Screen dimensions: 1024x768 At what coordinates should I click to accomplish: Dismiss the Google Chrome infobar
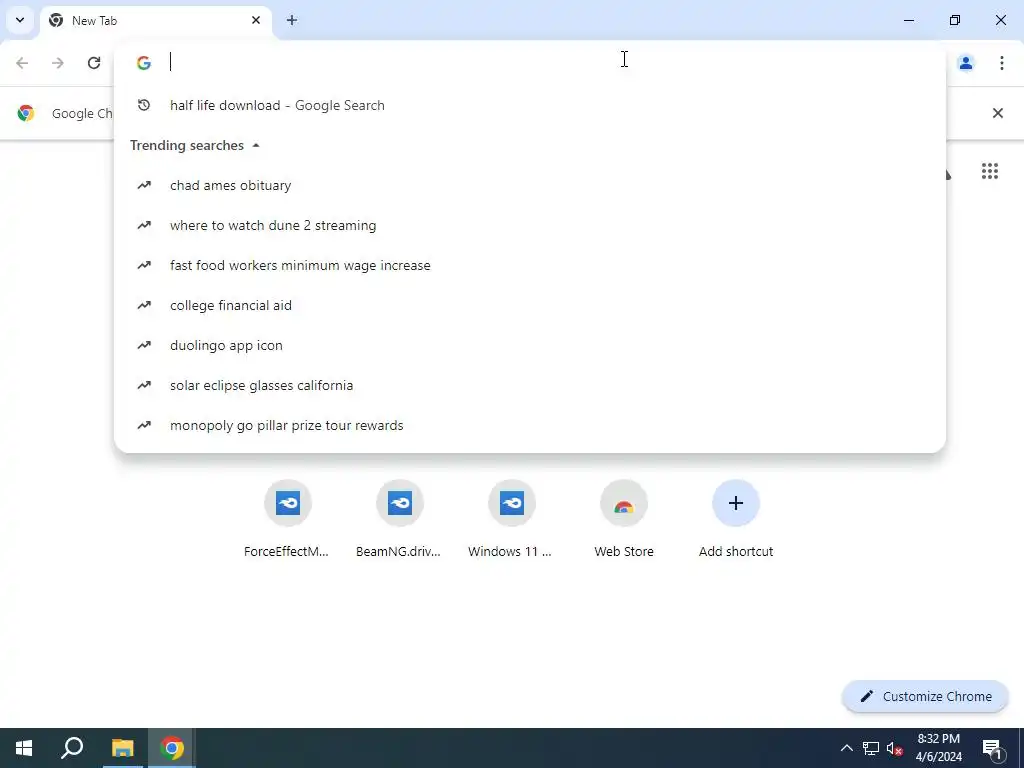997,113
